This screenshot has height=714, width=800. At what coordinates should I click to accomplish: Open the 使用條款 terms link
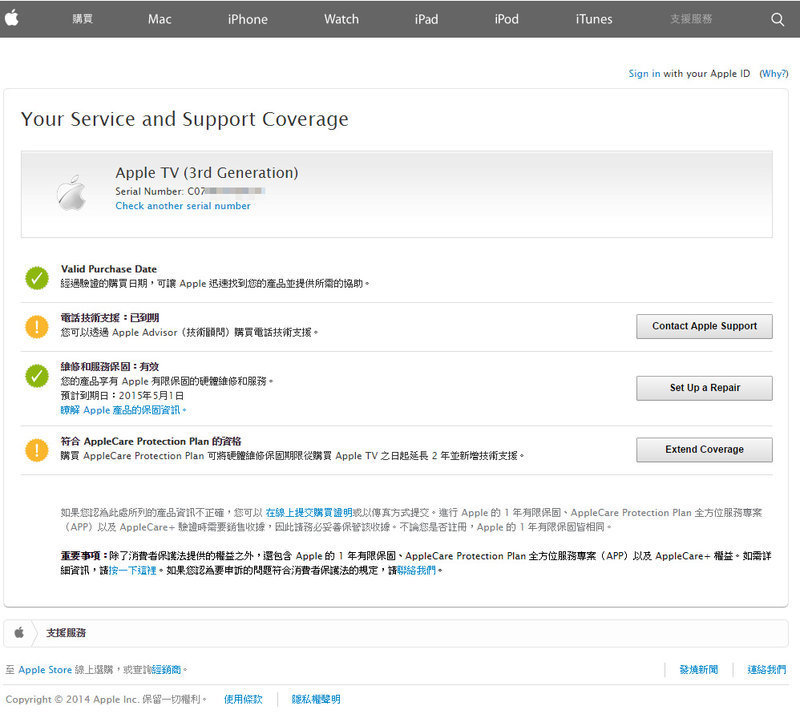click(243, 699)
